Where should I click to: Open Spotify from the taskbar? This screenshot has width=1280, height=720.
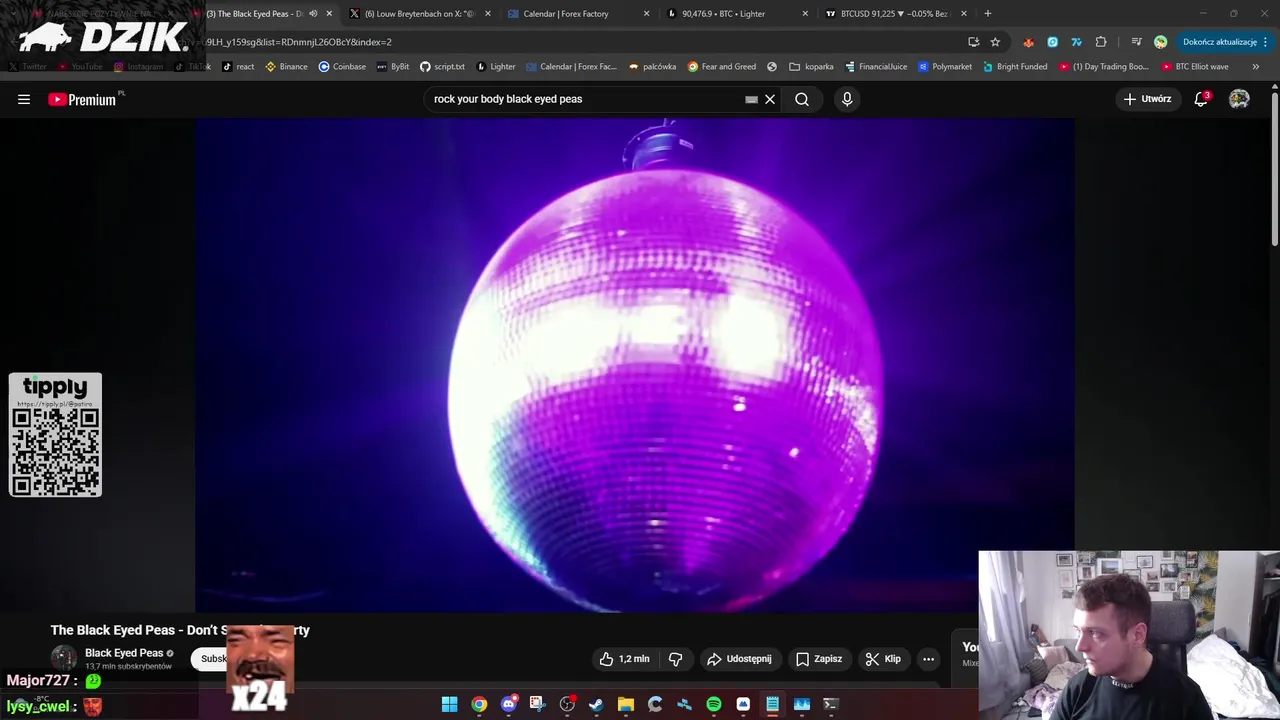pos(714,704)
